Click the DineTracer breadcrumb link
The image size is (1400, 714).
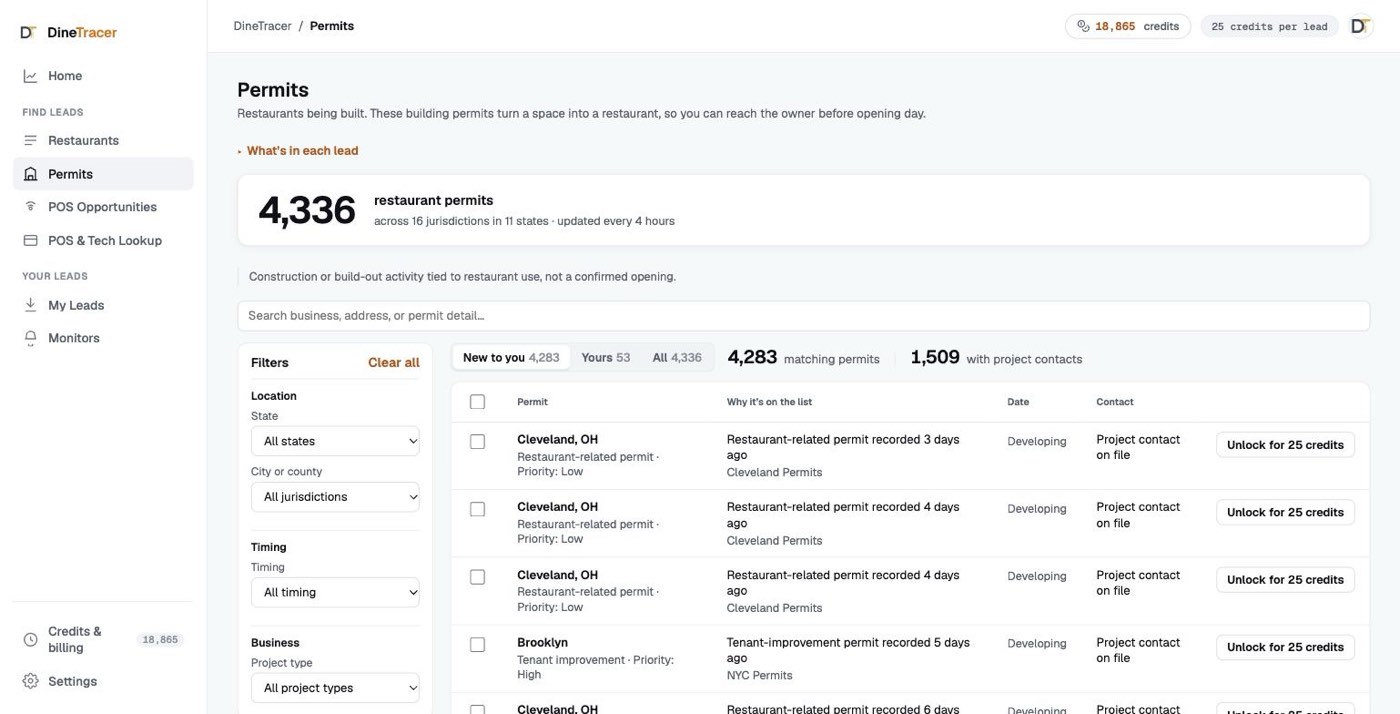[x=262, y=26]
